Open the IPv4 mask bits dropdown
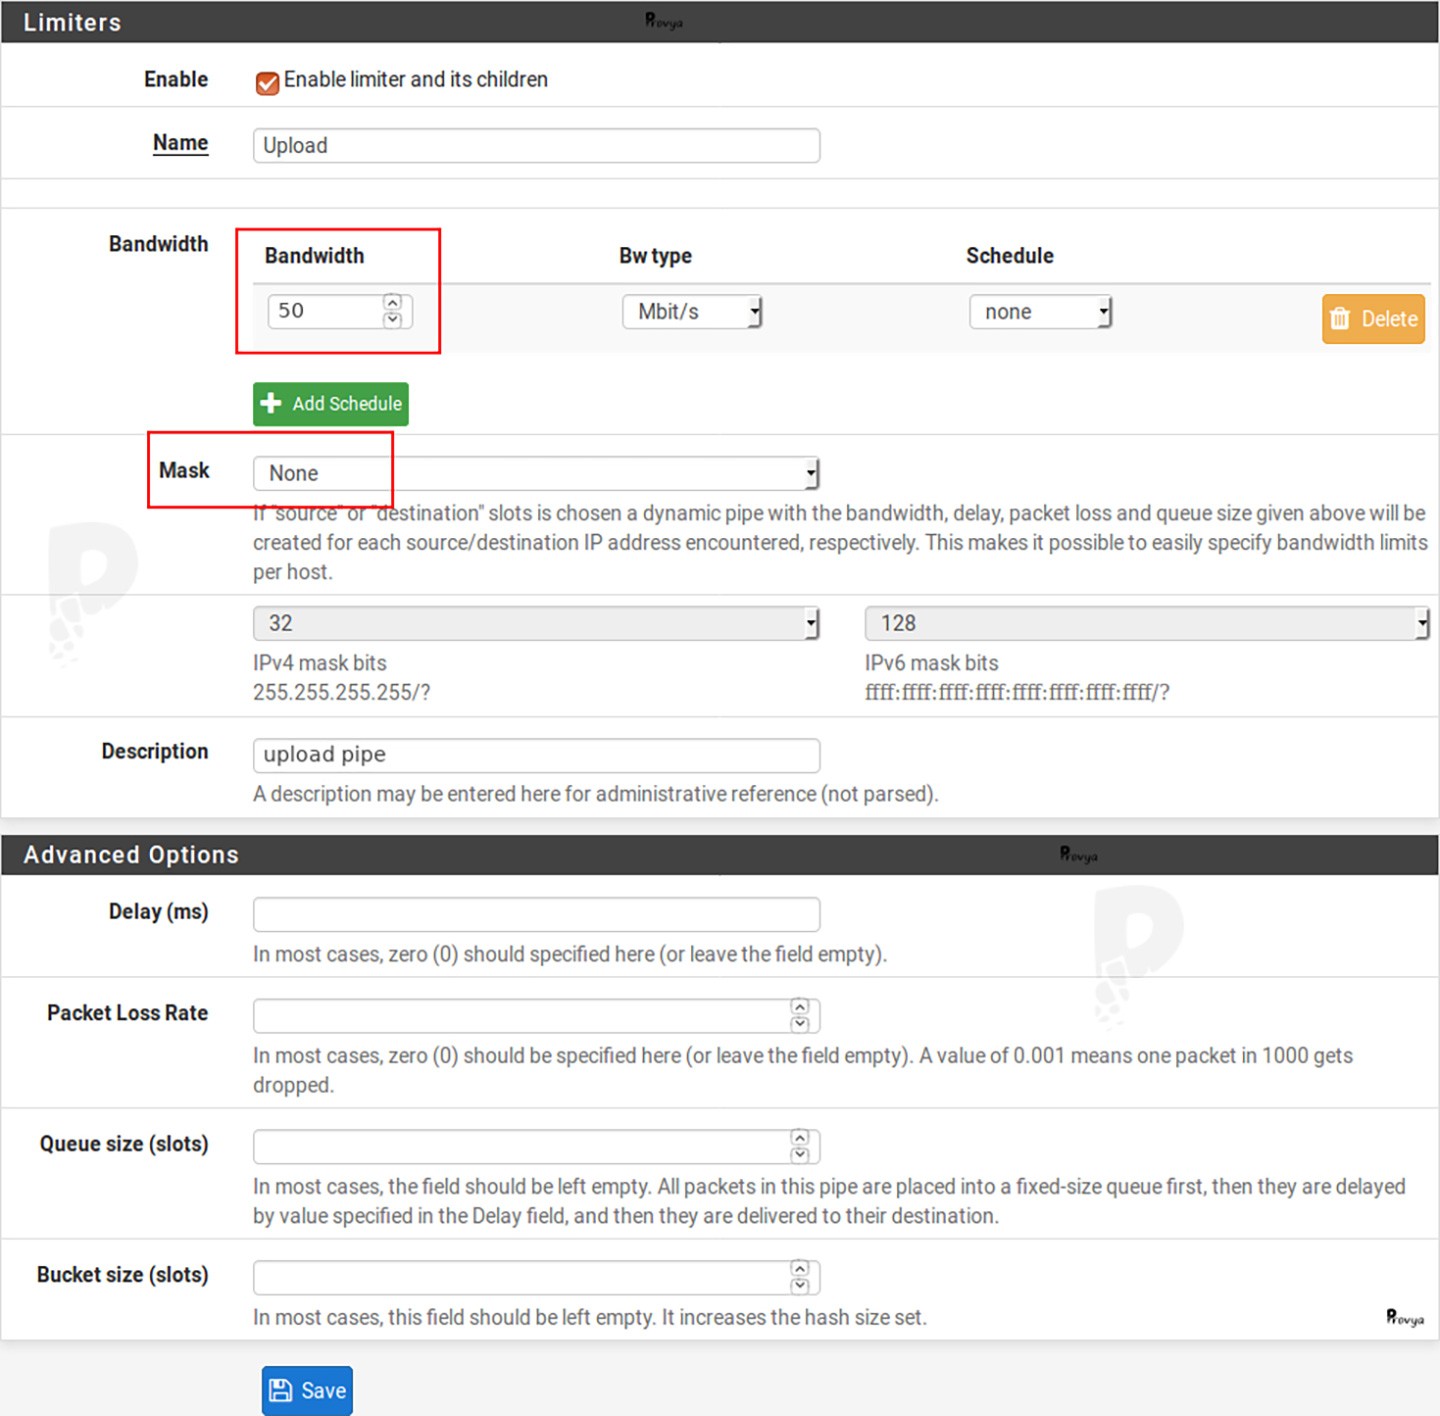The image size is (1440, 1416). point(535,623)
